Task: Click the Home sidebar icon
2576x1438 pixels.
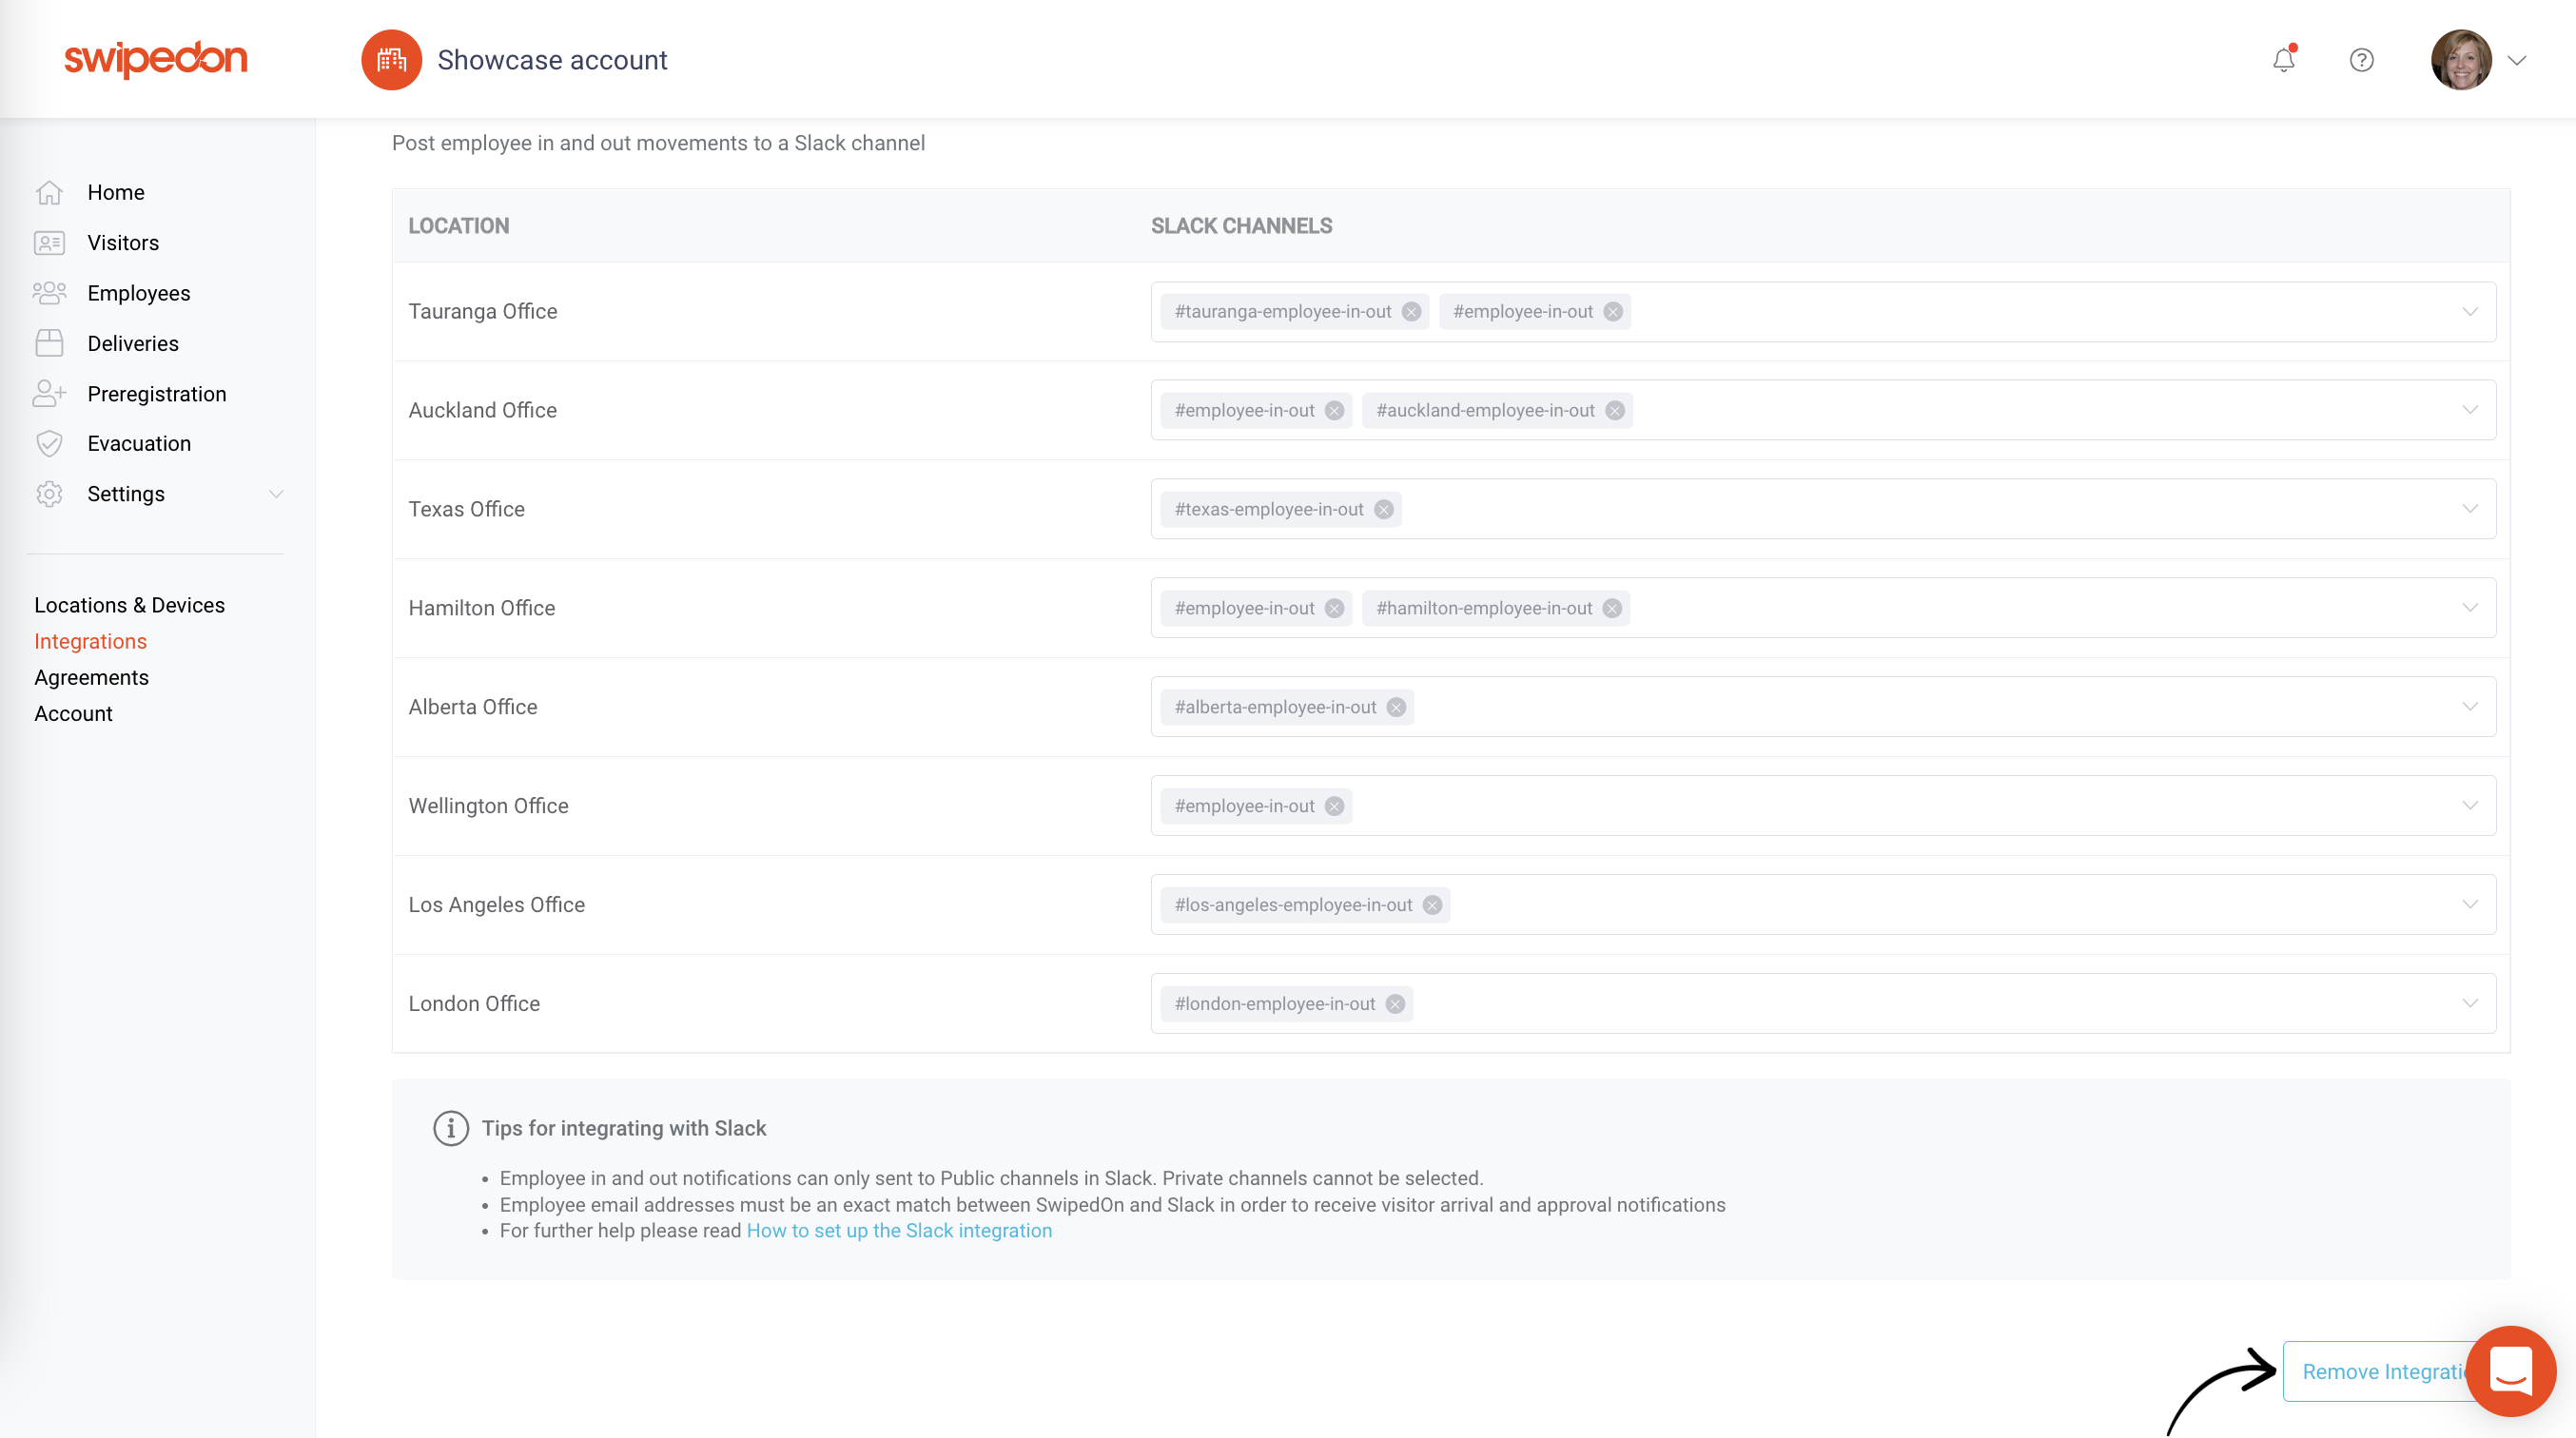Action: click(49, 192)
